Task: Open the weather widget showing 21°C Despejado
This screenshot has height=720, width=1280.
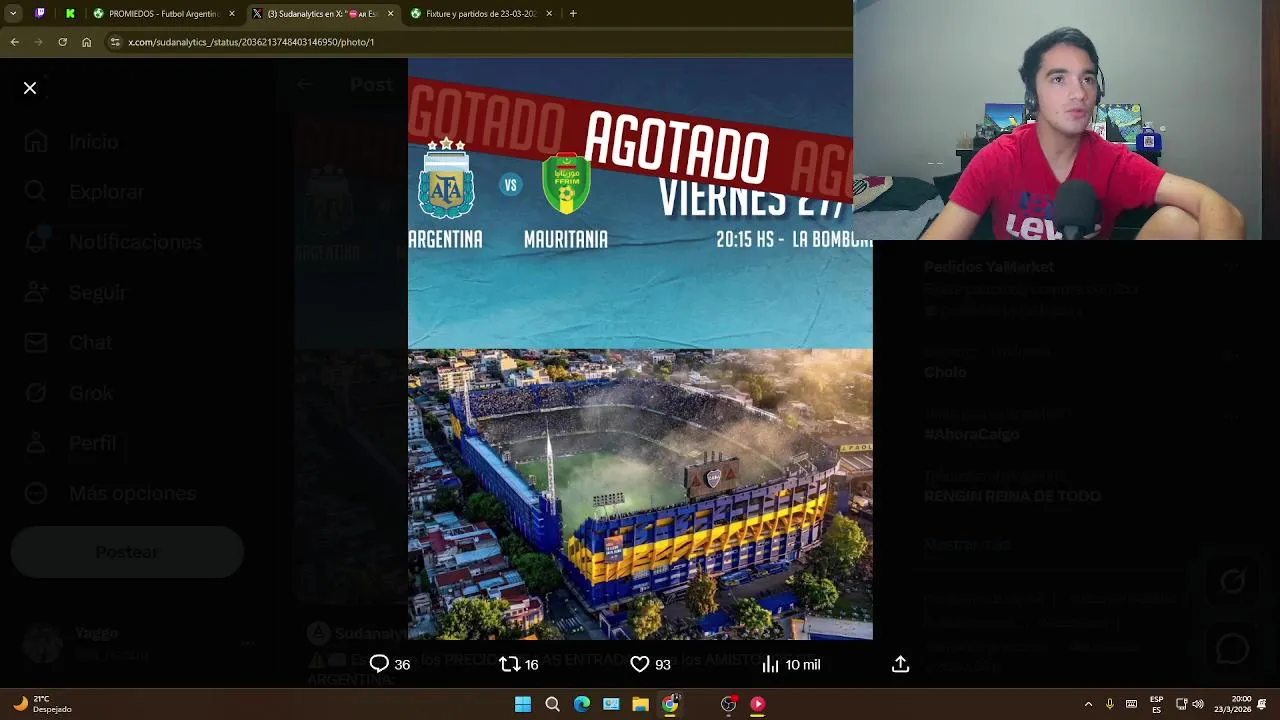Action: click(42, 704)
